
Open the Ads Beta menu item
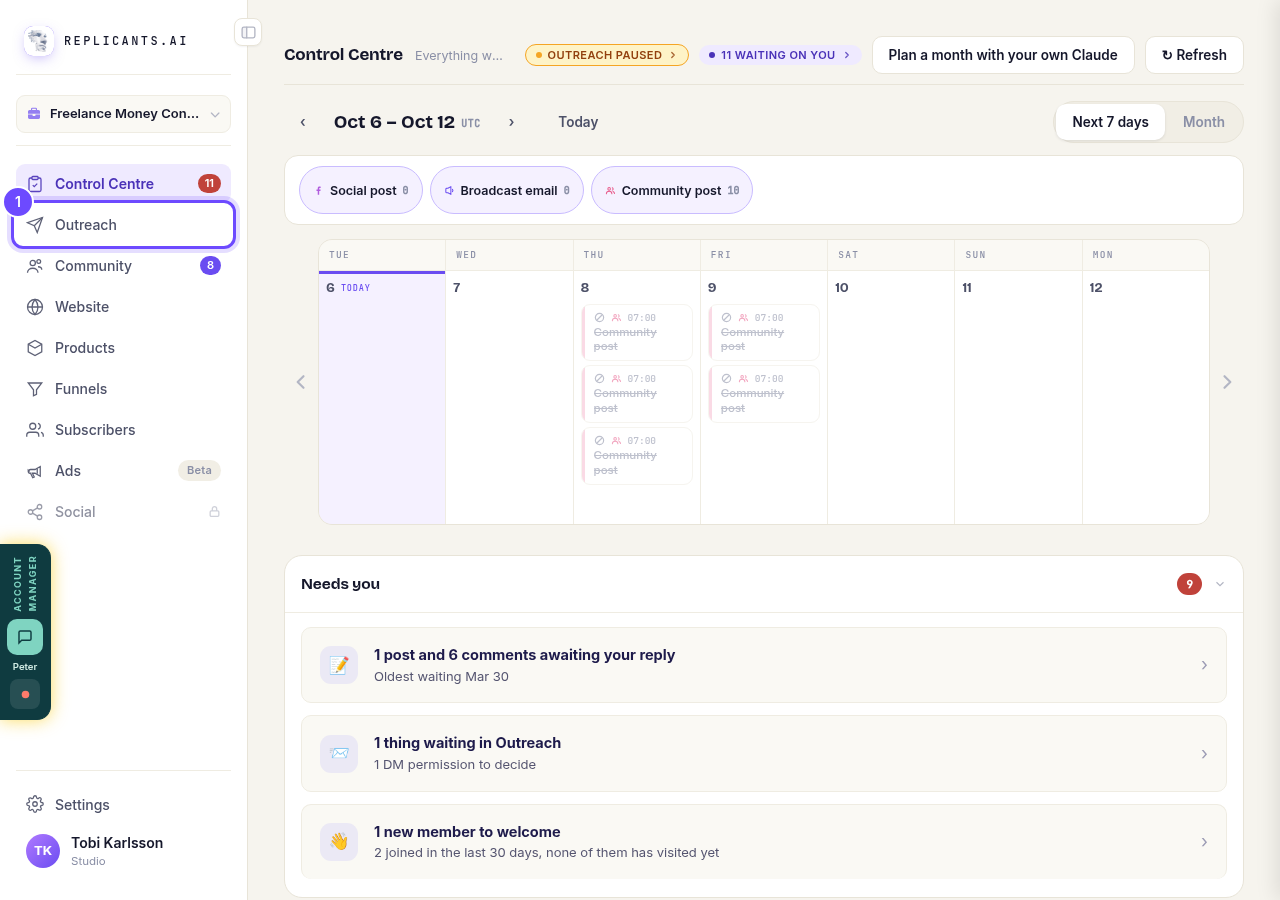pyautogui.click(x=124, y=471)
